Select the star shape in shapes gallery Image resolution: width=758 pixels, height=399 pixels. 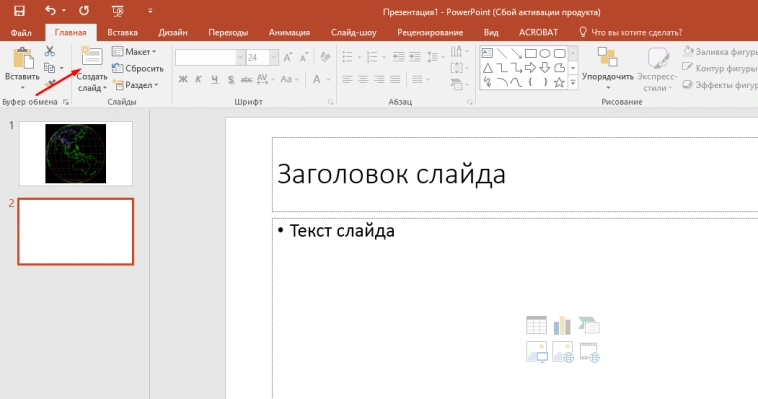coord(559,83)
